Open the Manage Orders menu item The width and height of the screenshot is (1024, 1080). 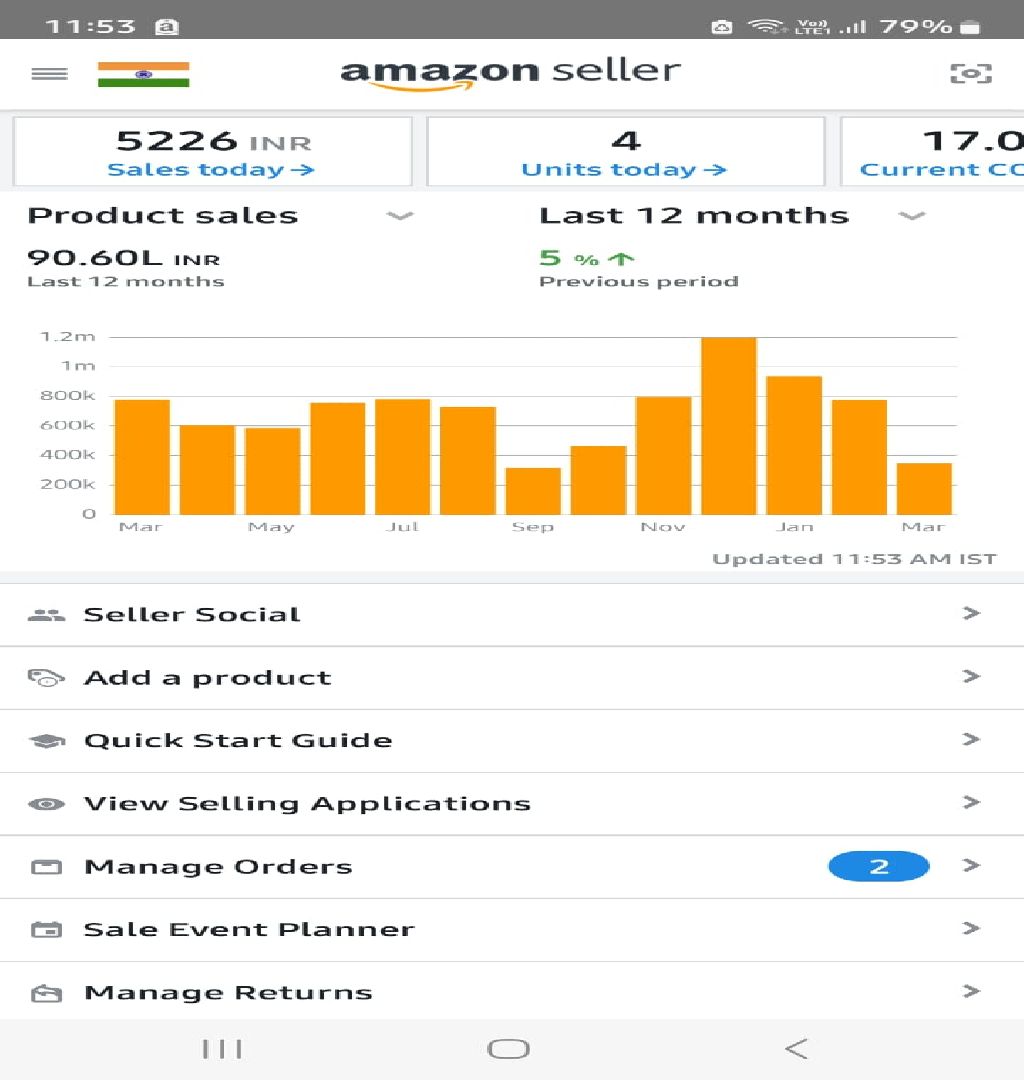tap(512, 866)
